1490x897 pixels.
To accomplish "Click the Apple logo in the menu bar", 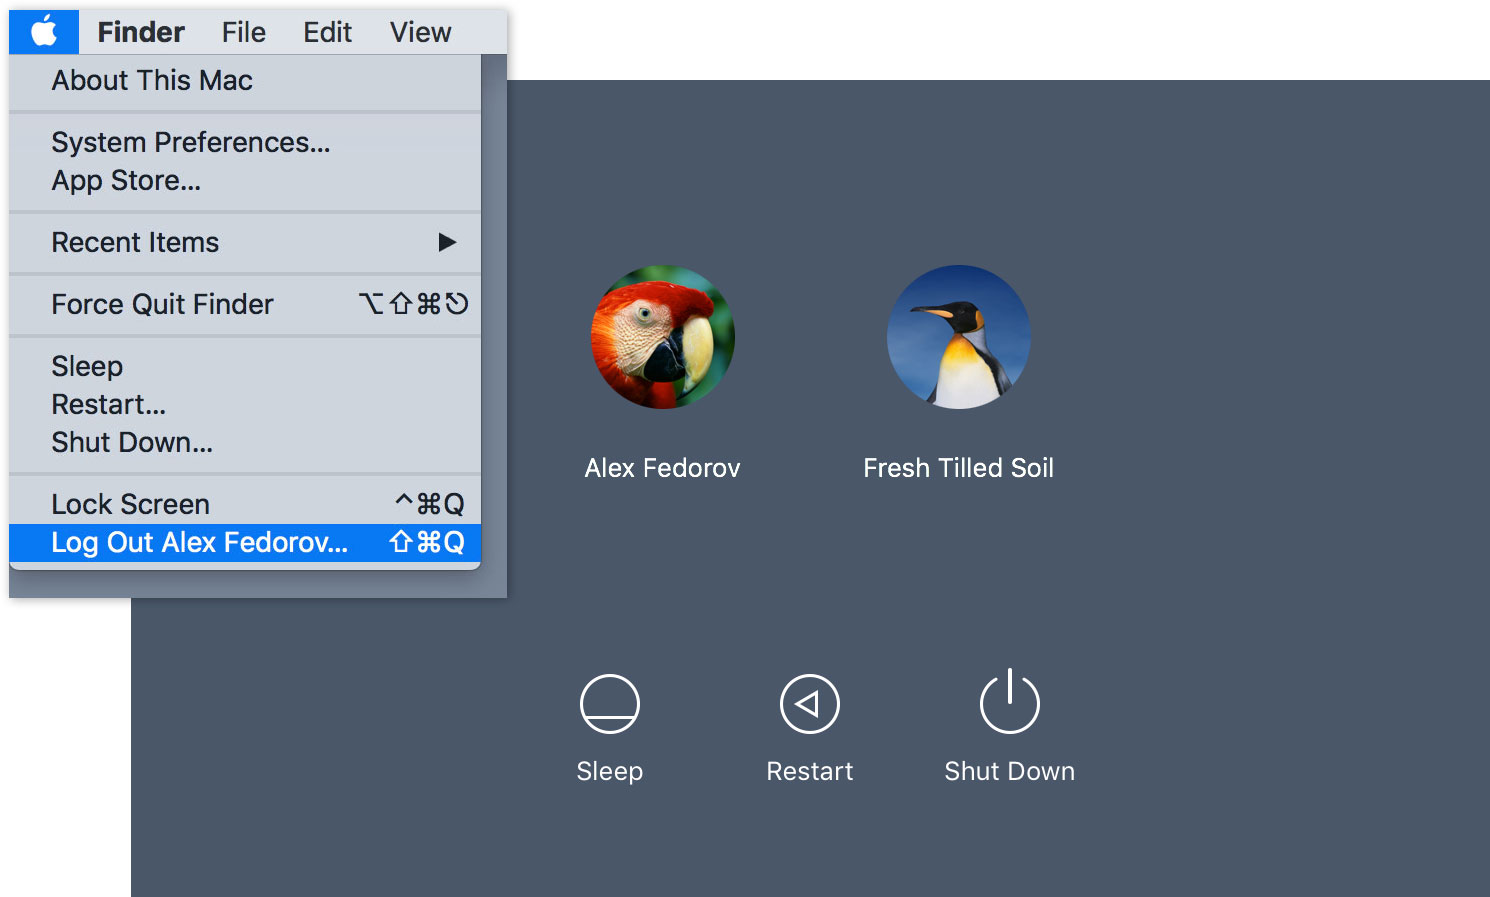I will 42,31.
